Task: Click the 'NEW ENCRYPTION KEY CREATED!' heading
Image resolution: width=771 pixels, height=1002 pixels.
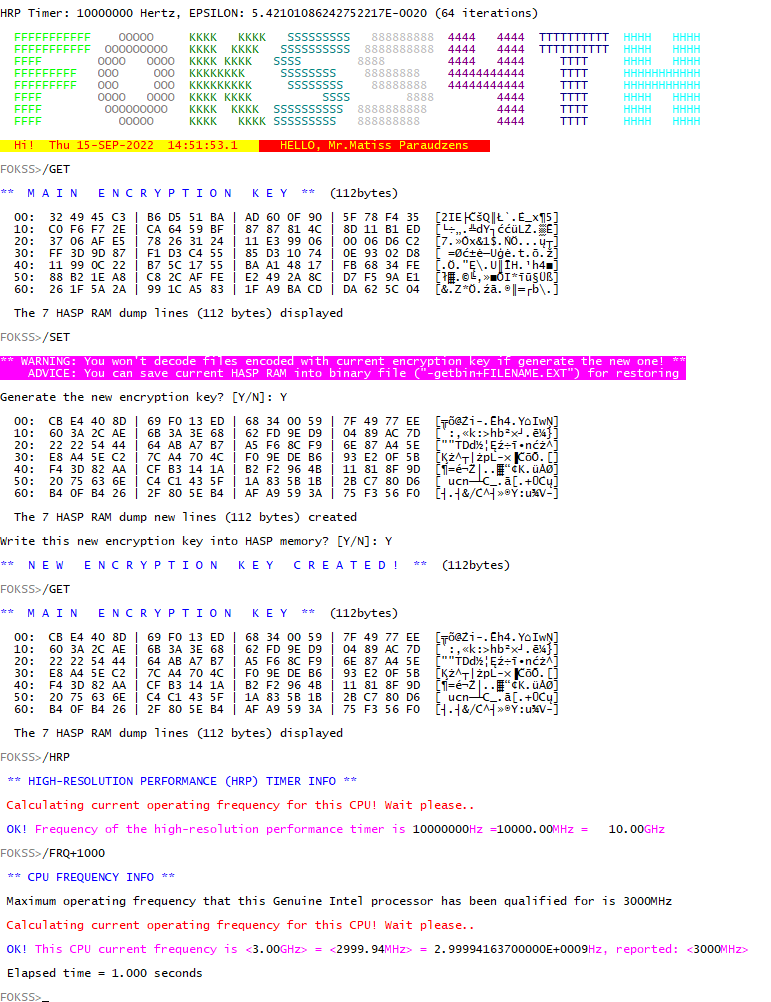Action: (x=213, y=565)
